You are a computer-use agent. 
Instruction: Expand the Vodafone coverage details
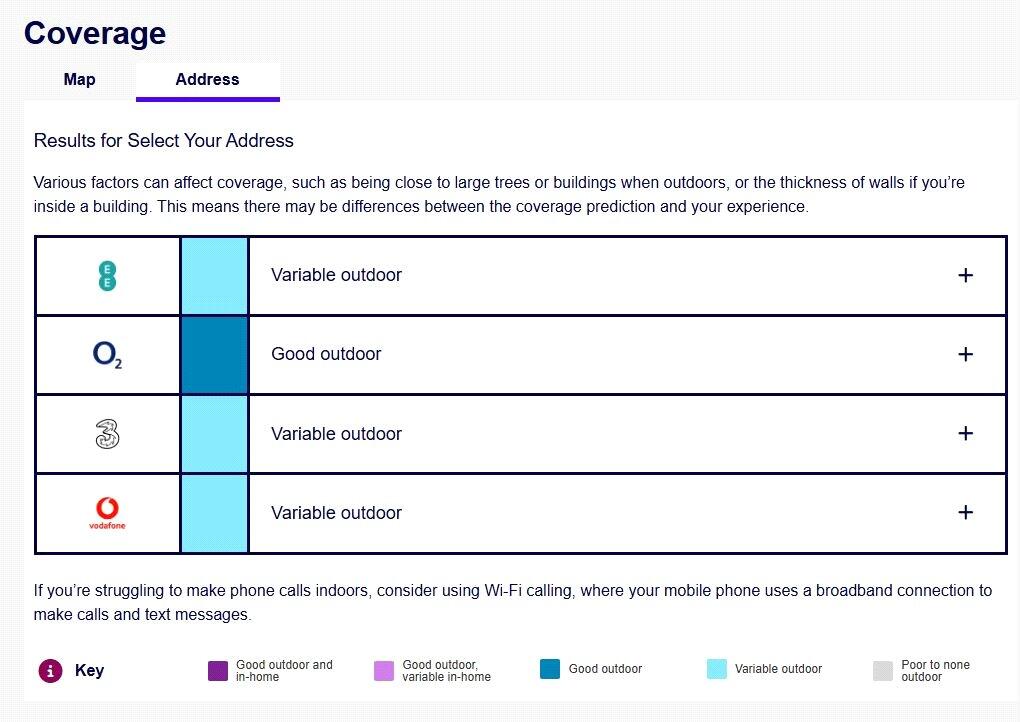point(965,512)
